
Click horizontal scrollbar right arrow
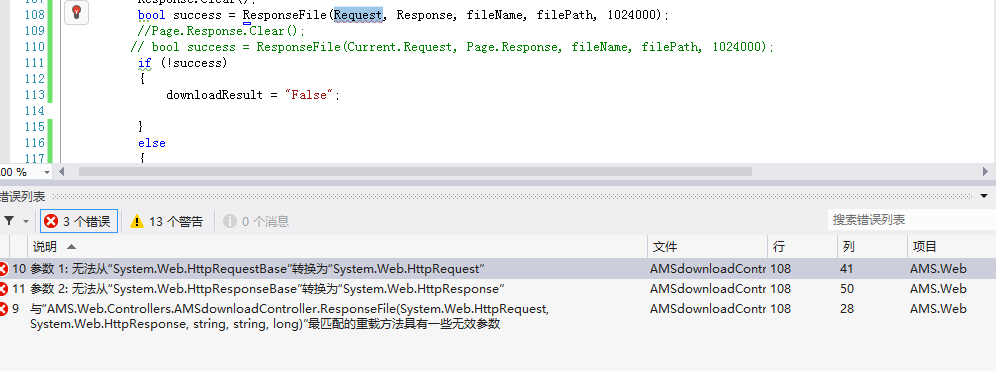tap(985, 172)
